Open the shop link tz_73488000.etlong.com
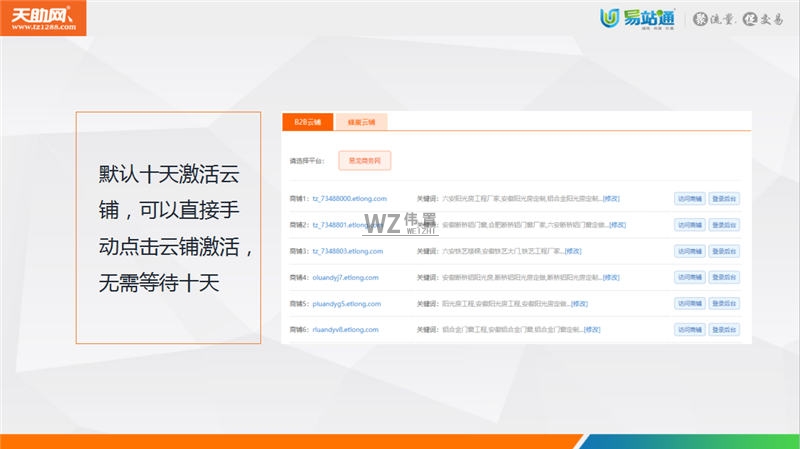The image size is (800, 449). coord(349,198)
